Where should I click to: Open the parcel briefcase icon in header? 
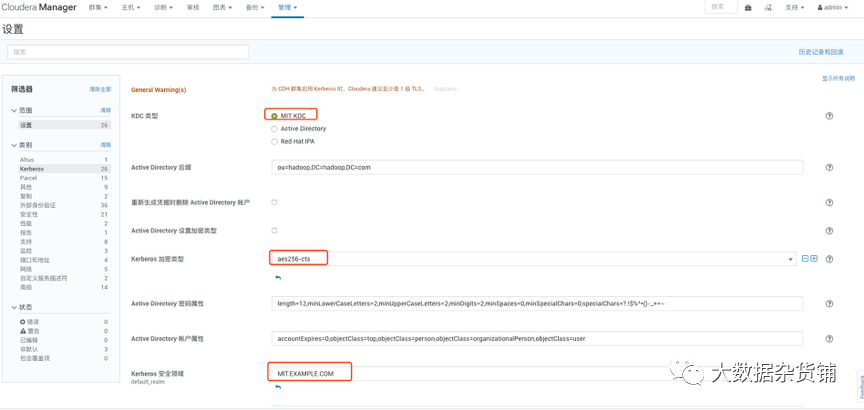(748, 8)
